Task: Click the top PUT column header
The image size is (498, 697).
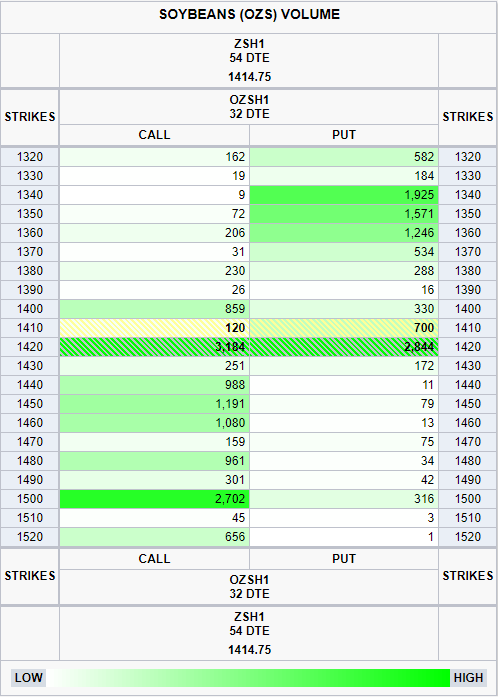Action: pyautogui.click(x=344, y=135)
